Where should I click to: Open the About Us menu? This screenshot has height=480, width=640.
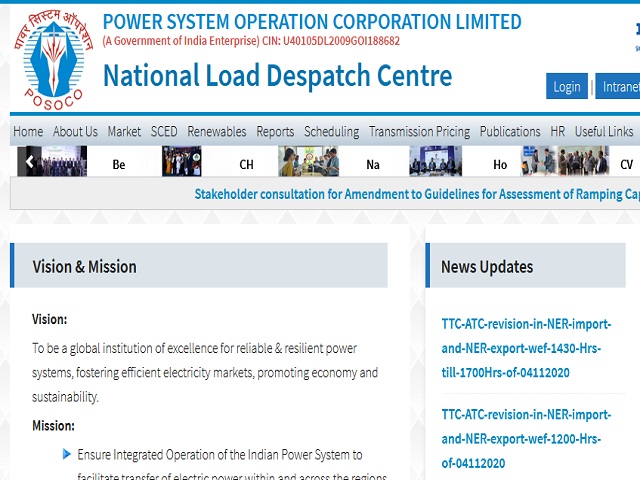(75, 132)
